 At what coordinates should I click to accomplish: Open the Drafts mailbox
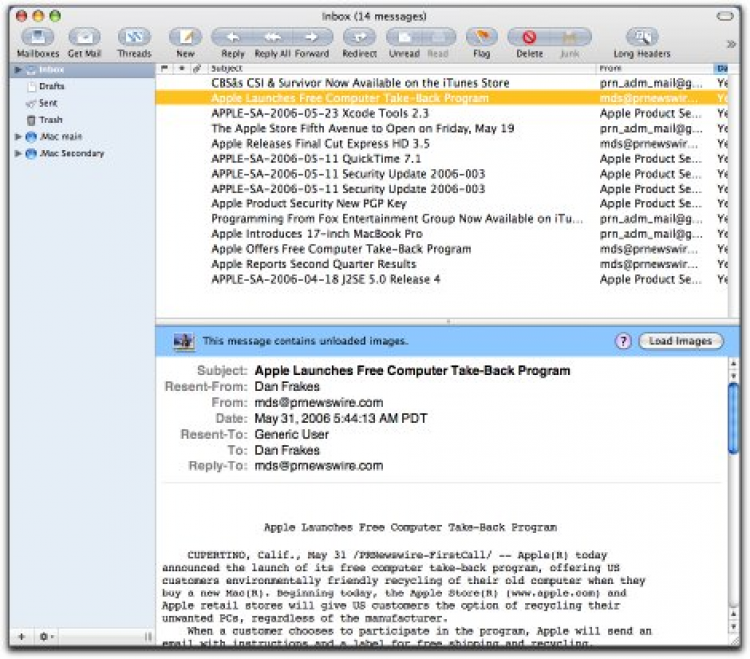click(x=52, y=87)
